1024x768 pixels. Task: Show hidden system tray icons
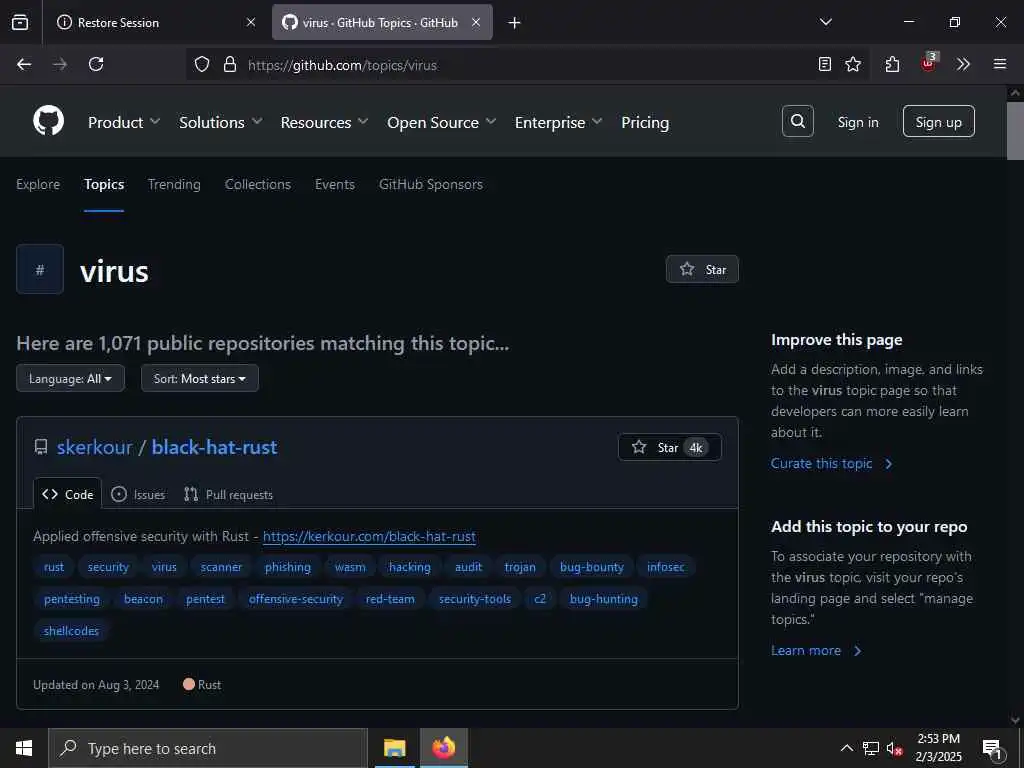click(x=846, y=748)
